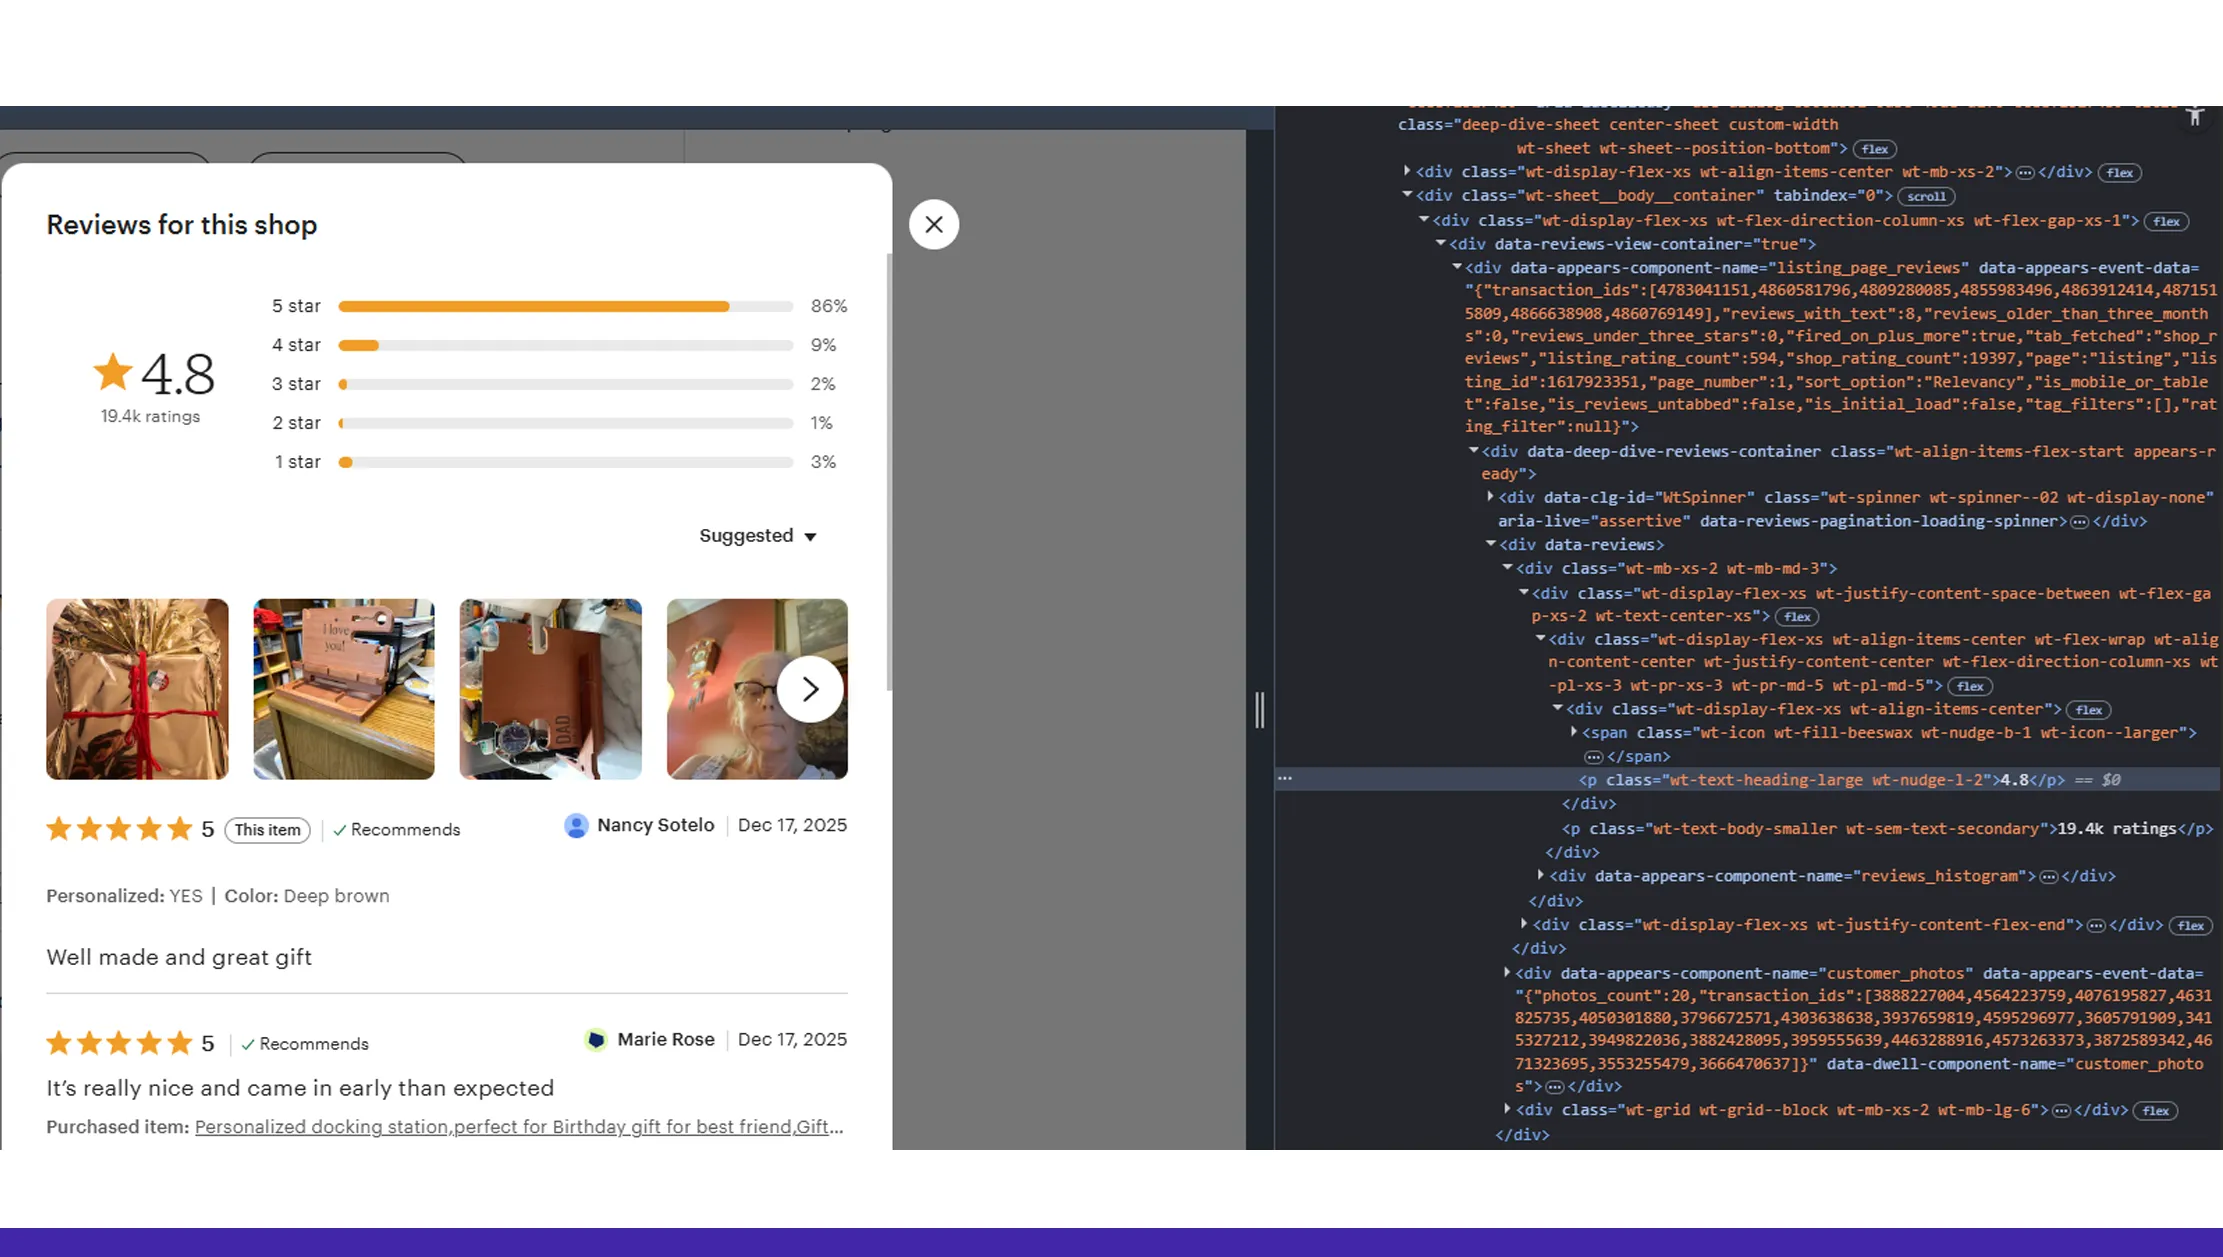Open the Suggested sort dropdown
The width and height of the screenshot is (2223, 1257).
757,536
